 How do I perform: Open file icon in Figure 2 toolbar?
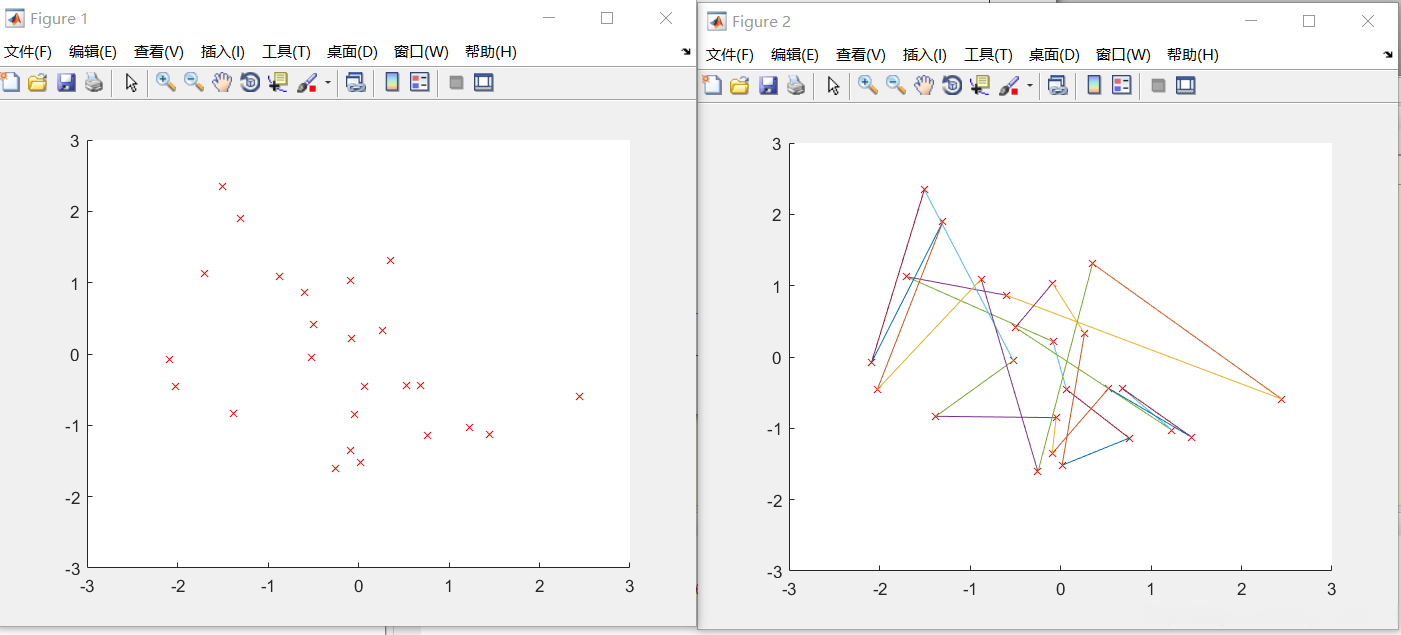740,86
